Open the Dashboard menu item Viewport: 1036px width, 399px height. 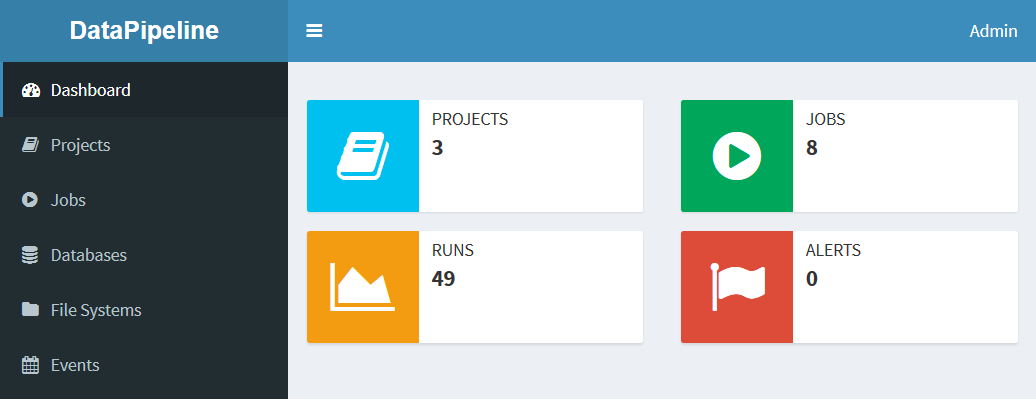[x=144, y=90]
